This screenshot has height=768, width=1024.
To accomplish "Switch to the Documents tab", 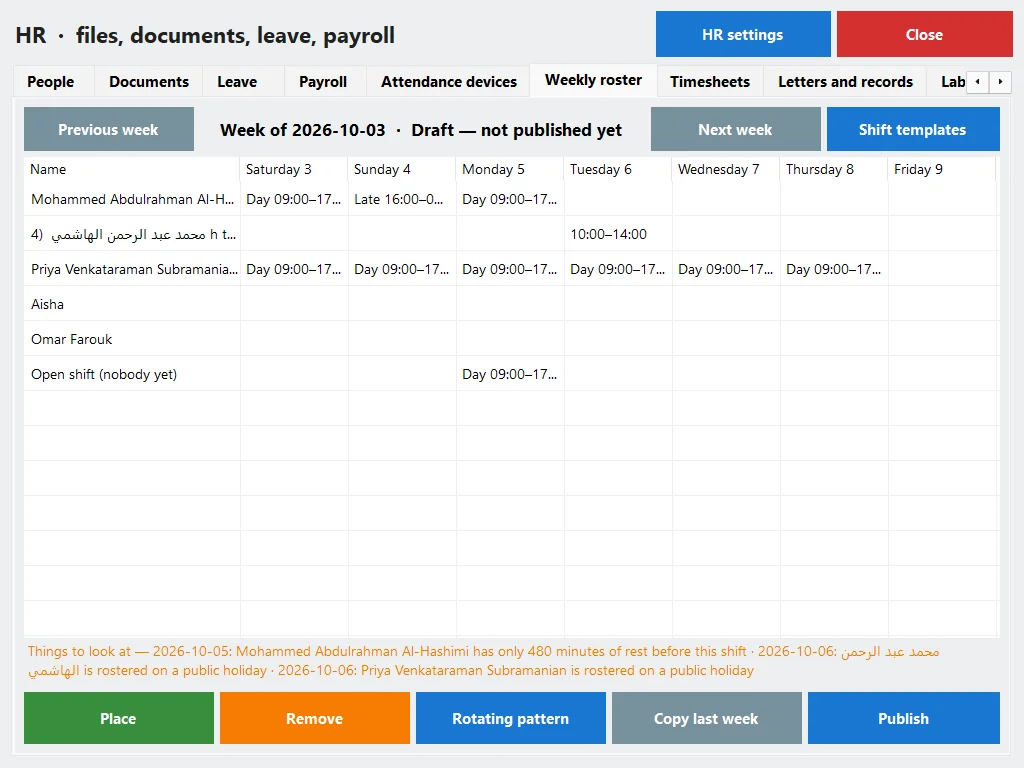I will coord(149,82).
